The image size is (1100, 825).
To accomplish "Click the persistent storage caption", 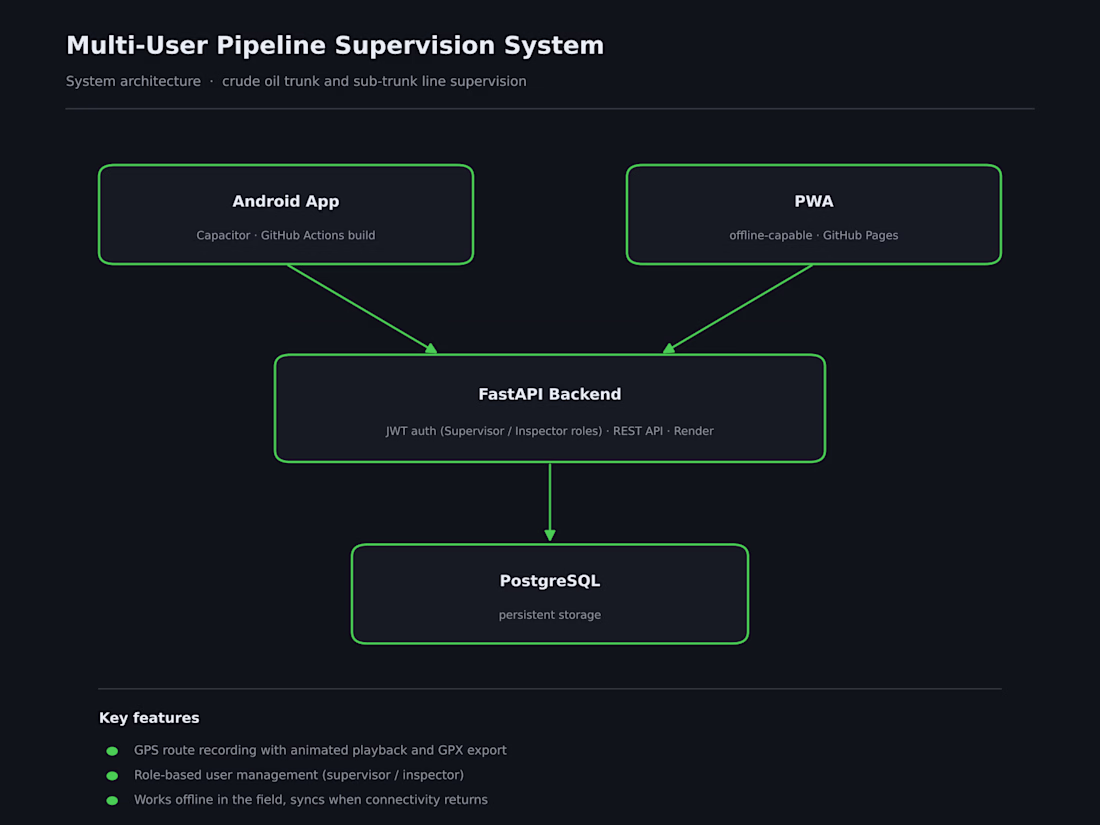I will point(549,615).
